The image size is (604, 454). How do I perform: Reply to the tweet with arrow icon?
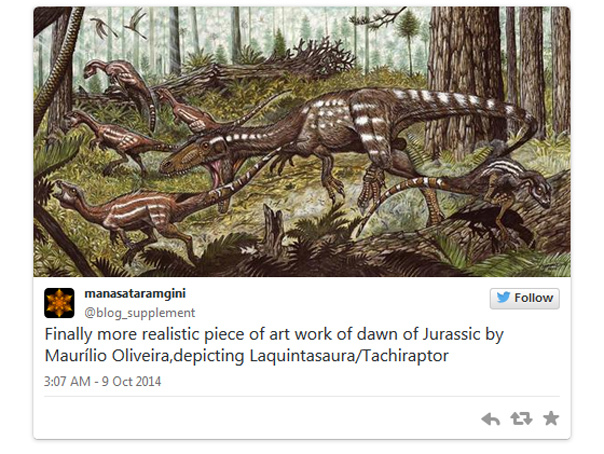(490, 419)
